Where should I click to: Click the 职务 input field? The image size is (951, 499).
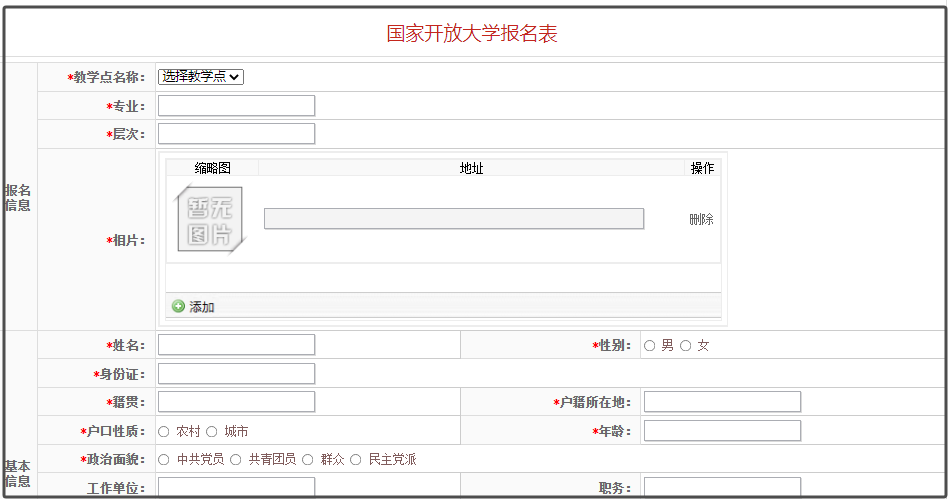pos(722,487)
